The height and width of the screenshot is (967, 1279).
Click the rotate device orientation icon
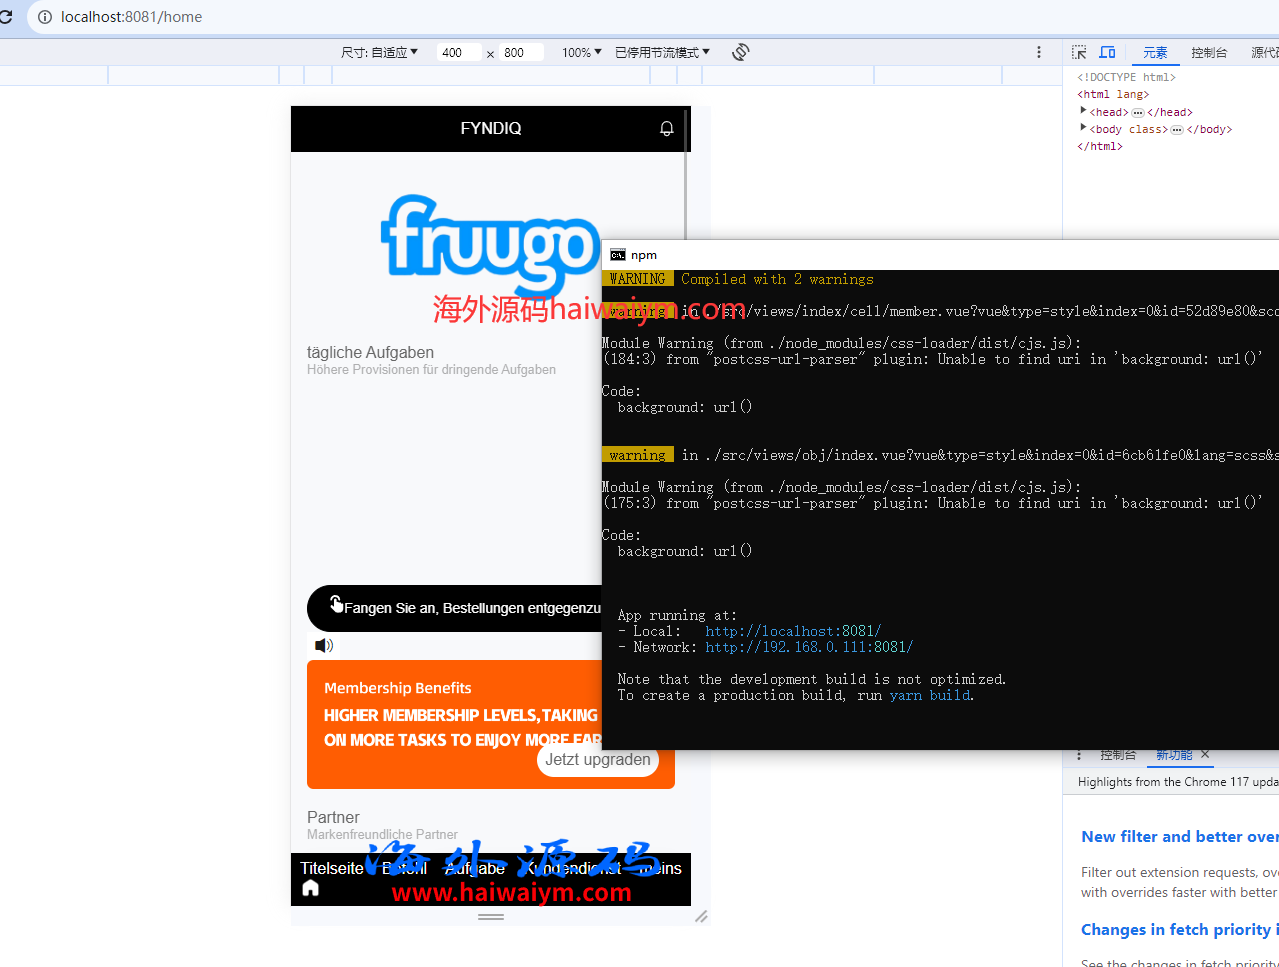click(x=741, y=52)
